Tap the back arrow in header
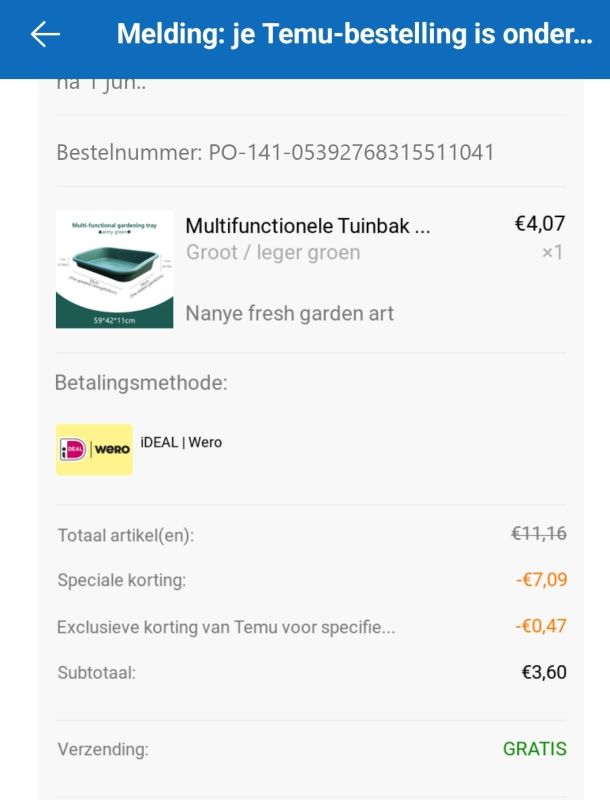 pos(45,35)
